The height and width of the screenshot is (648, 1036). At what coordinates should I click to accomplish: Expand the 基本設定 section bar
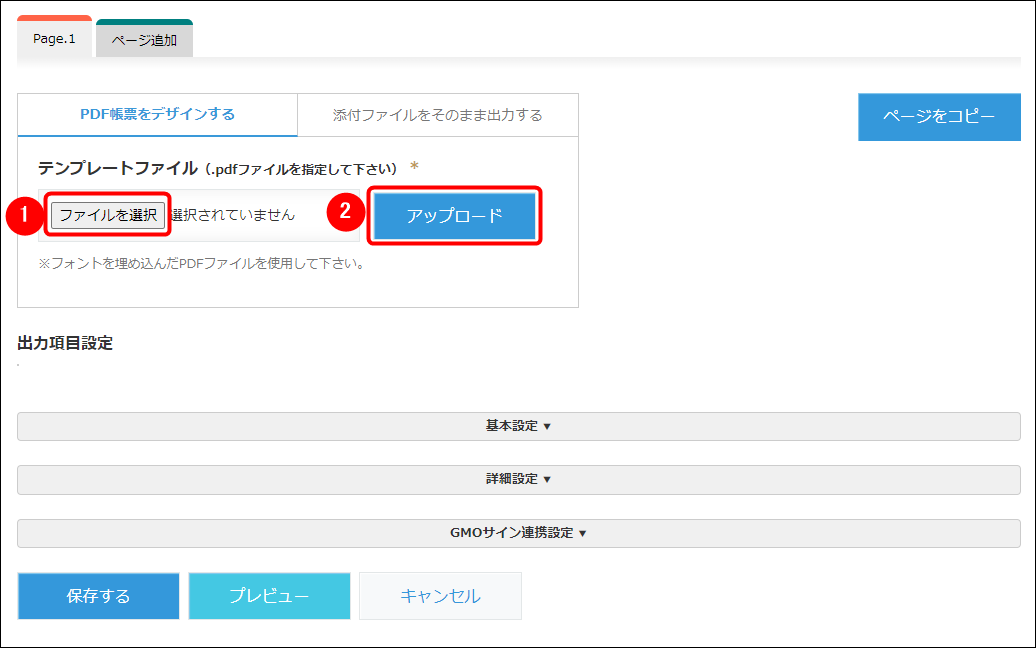[518, 426]
